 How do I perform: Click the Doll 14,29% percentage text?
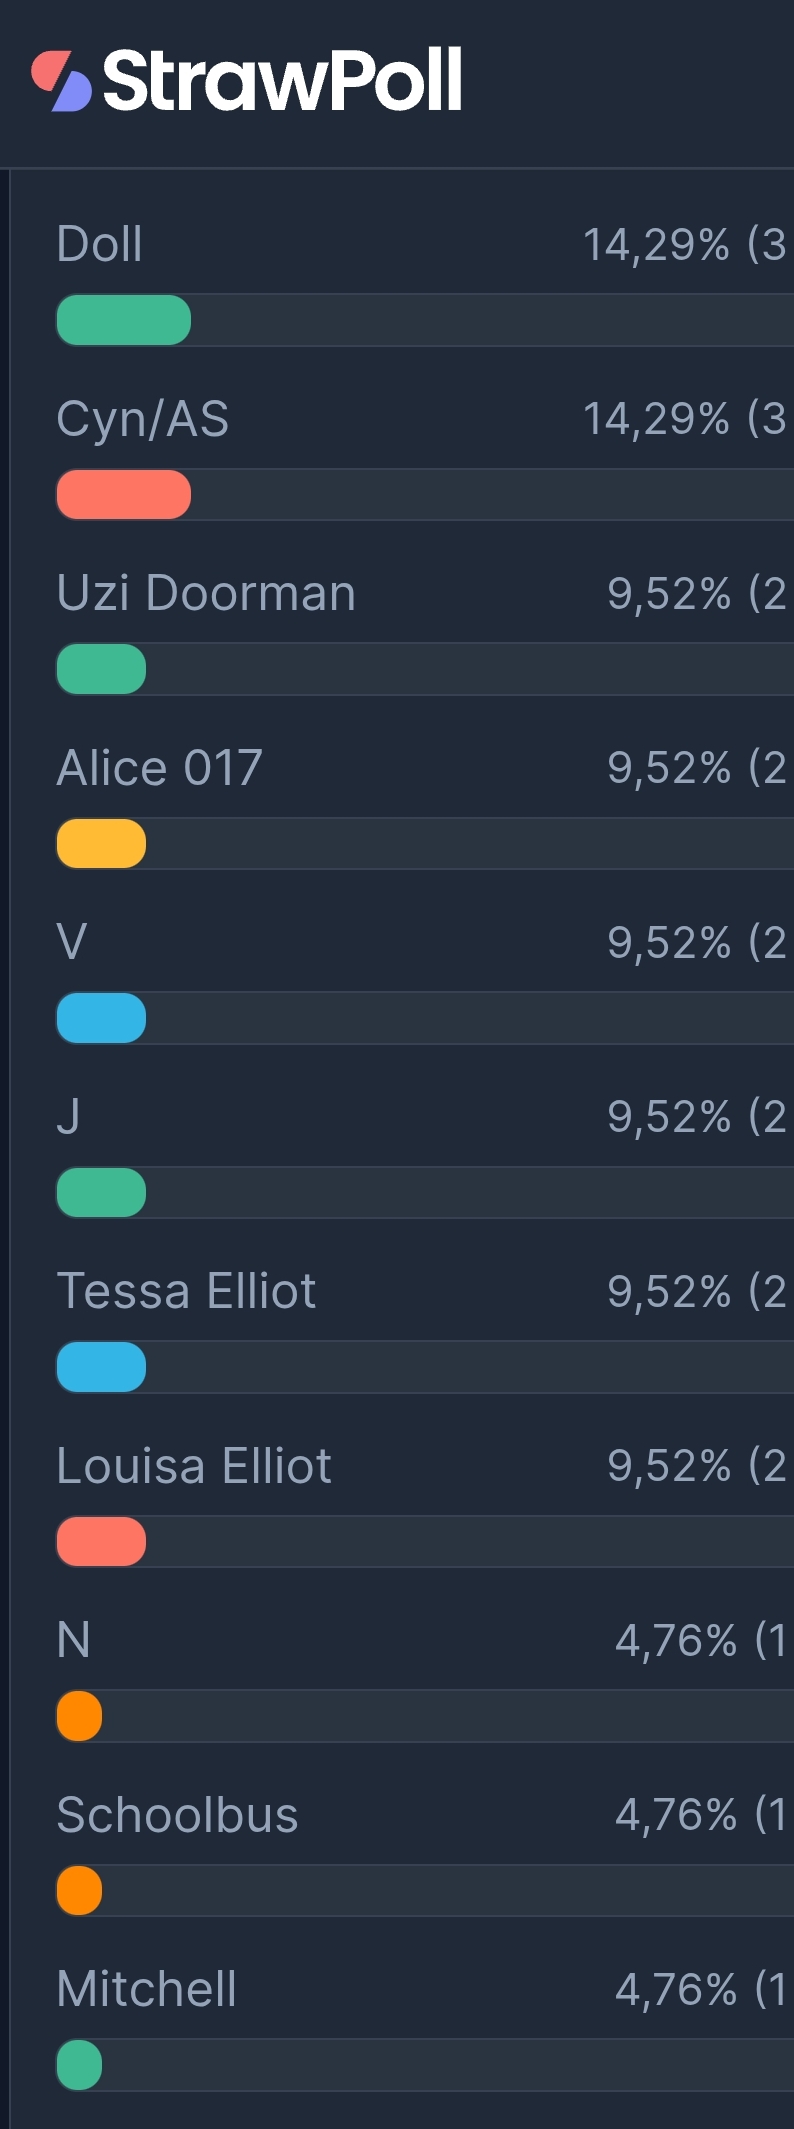[x=656, y=245]
